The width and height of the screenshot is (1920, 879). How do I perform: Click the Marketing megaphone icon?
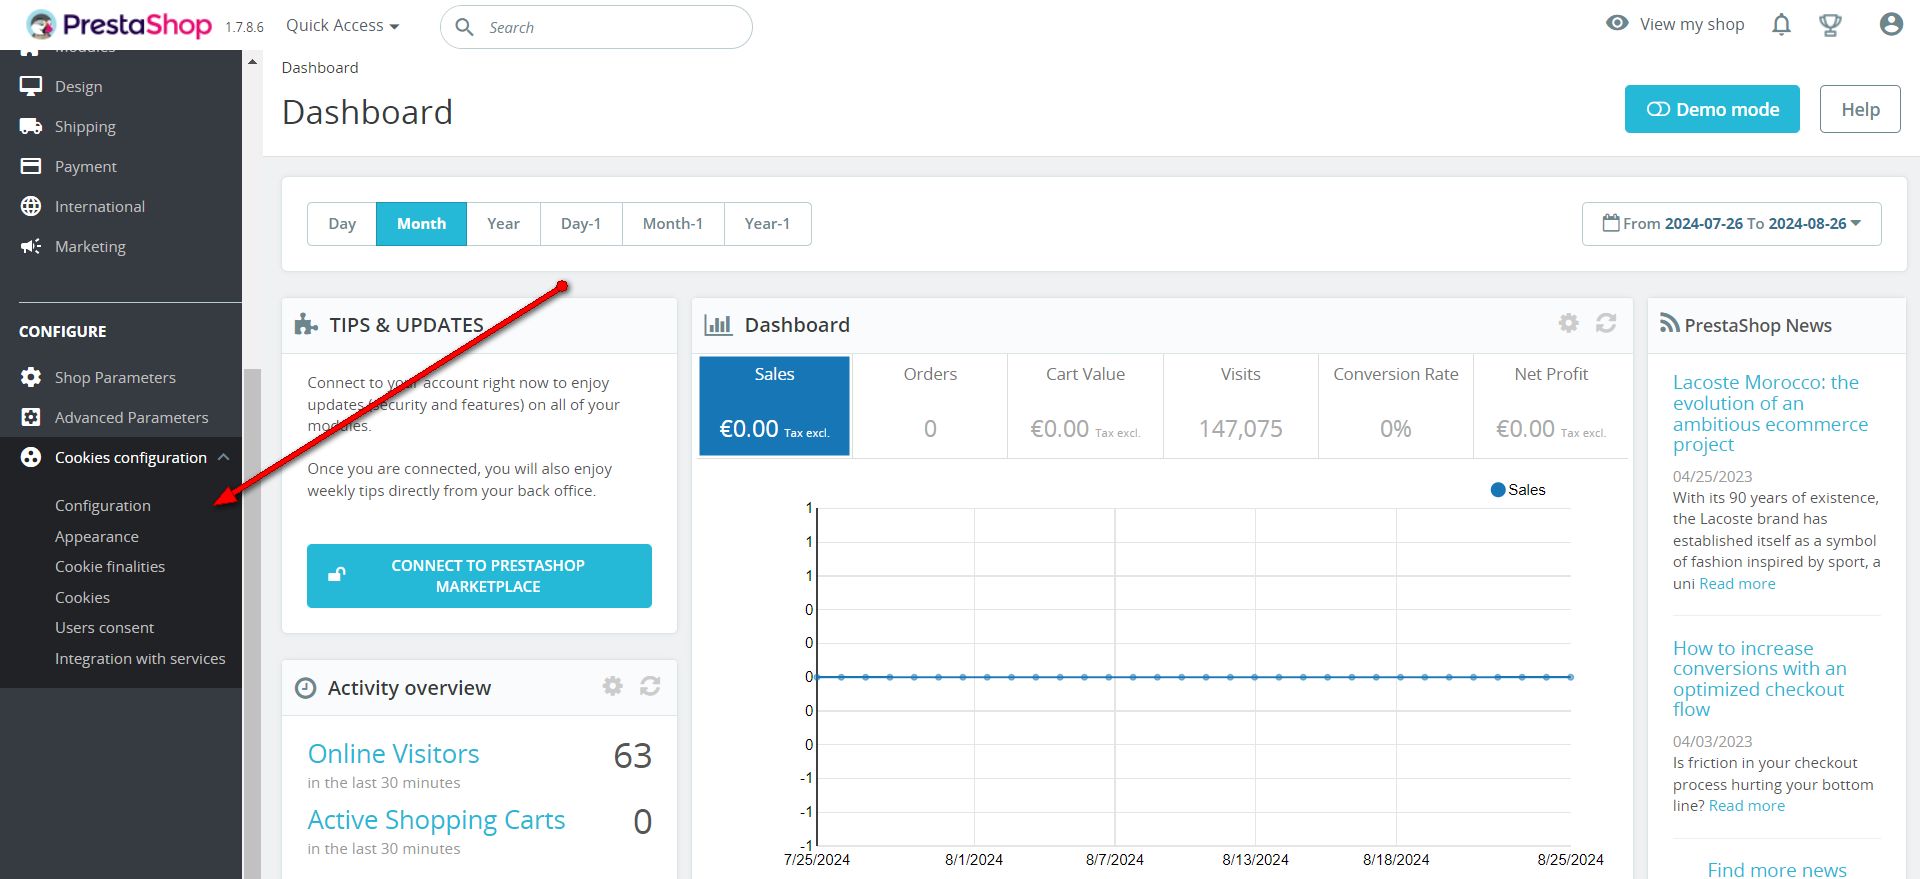tap(31, 246)
